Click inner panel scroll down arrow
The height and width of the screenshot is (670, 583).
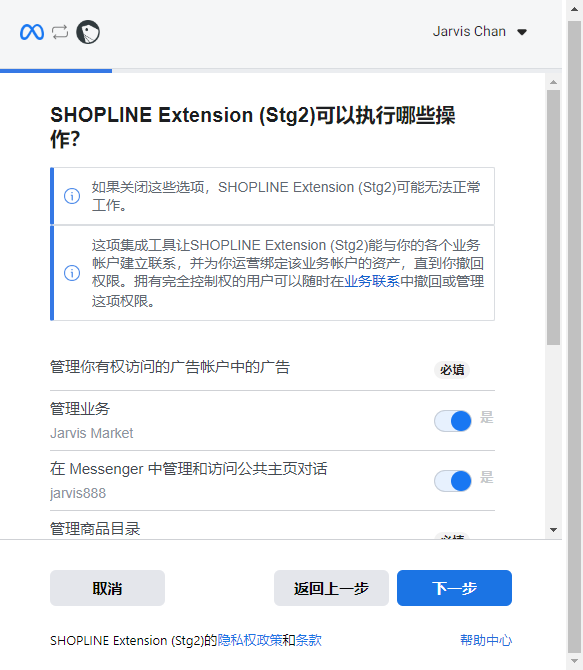[x=554, y=530]
